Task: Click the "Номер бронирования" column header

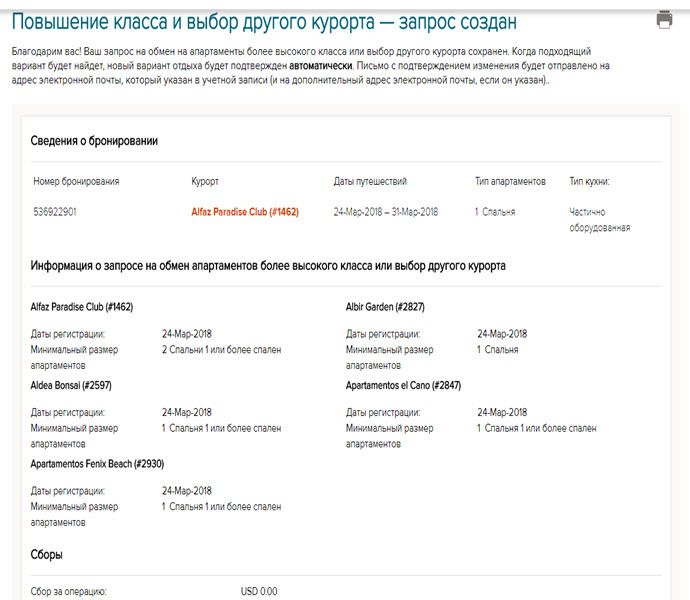Action: click(x=76, y=181)
